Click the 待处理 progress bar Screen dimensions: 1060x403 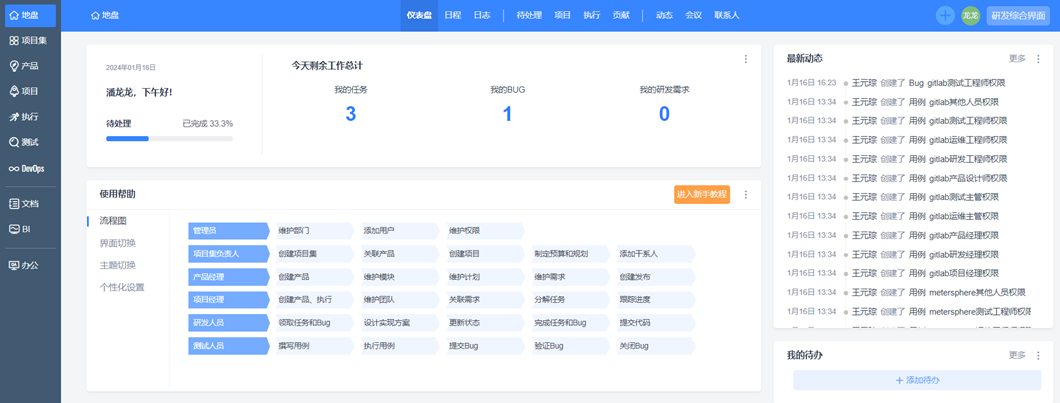(169, 139)
